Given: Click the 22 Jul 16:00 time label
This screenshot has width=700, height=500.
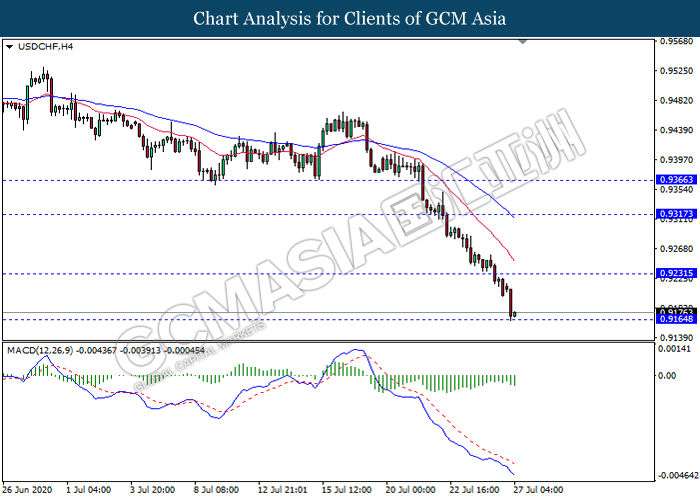Looking at the screenshot, I should tap(475, 490).
